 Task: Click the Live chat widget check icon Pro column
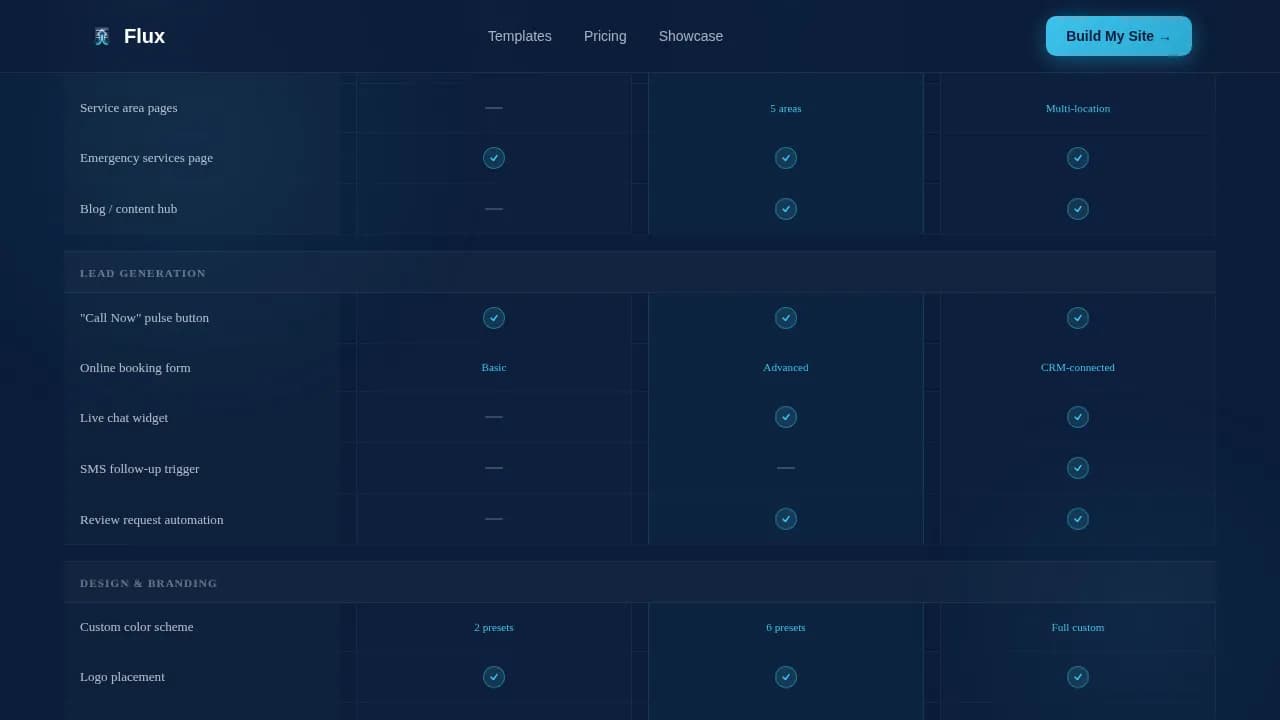(786, 417)
